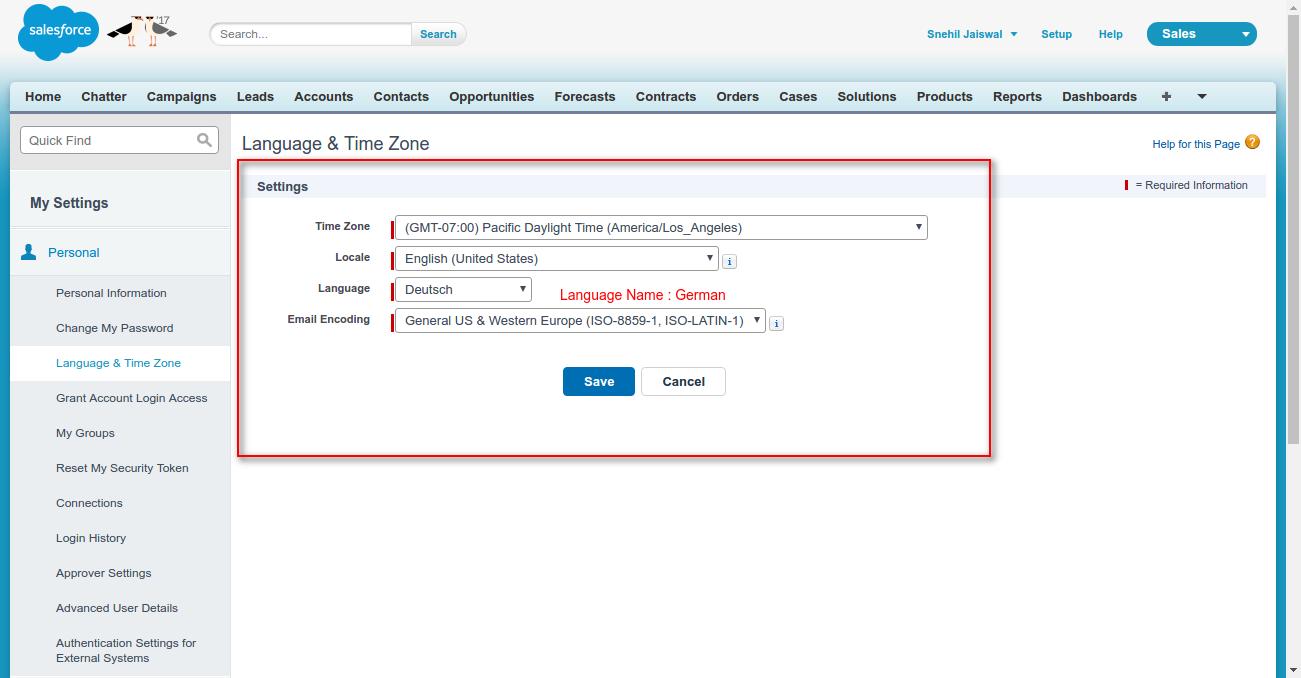The height and width of the screenshot is (678, 1301).
Task: Switch to the Opportunities tab
Action: (x=491, y=96)
